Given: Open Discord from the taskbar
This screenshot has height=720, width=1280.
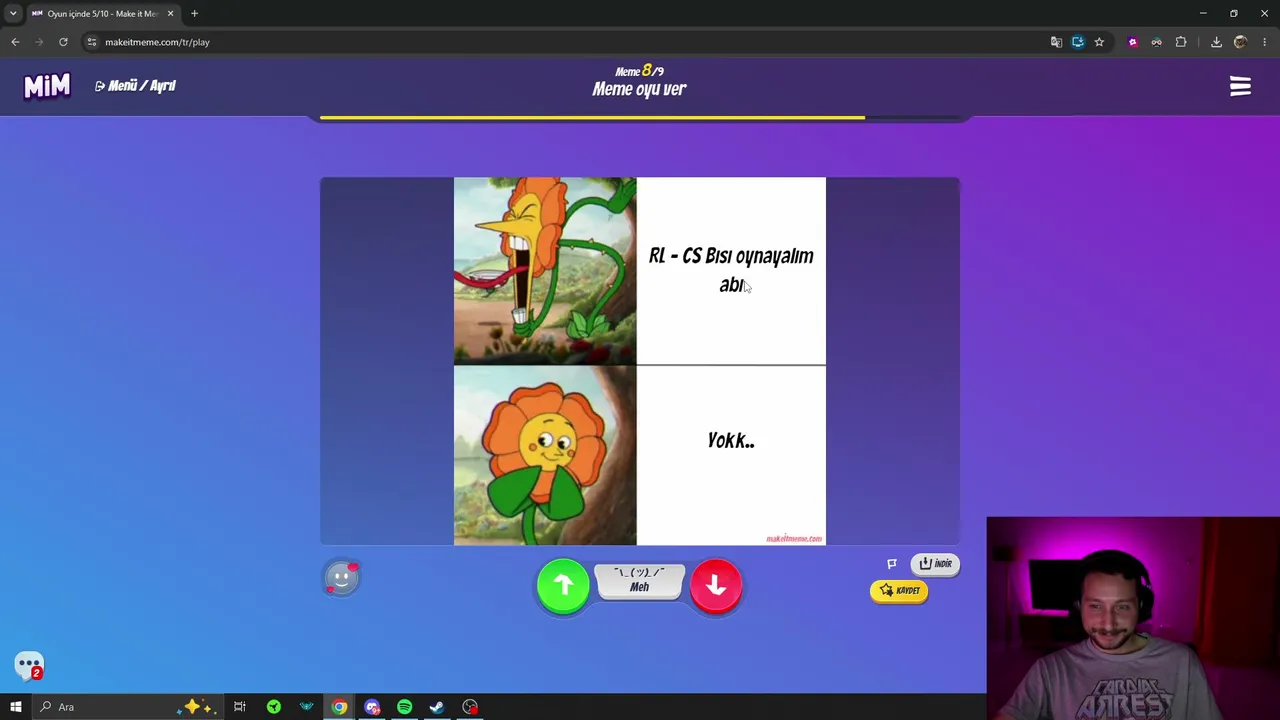Looking at the screenshot, I should point(372,707).
